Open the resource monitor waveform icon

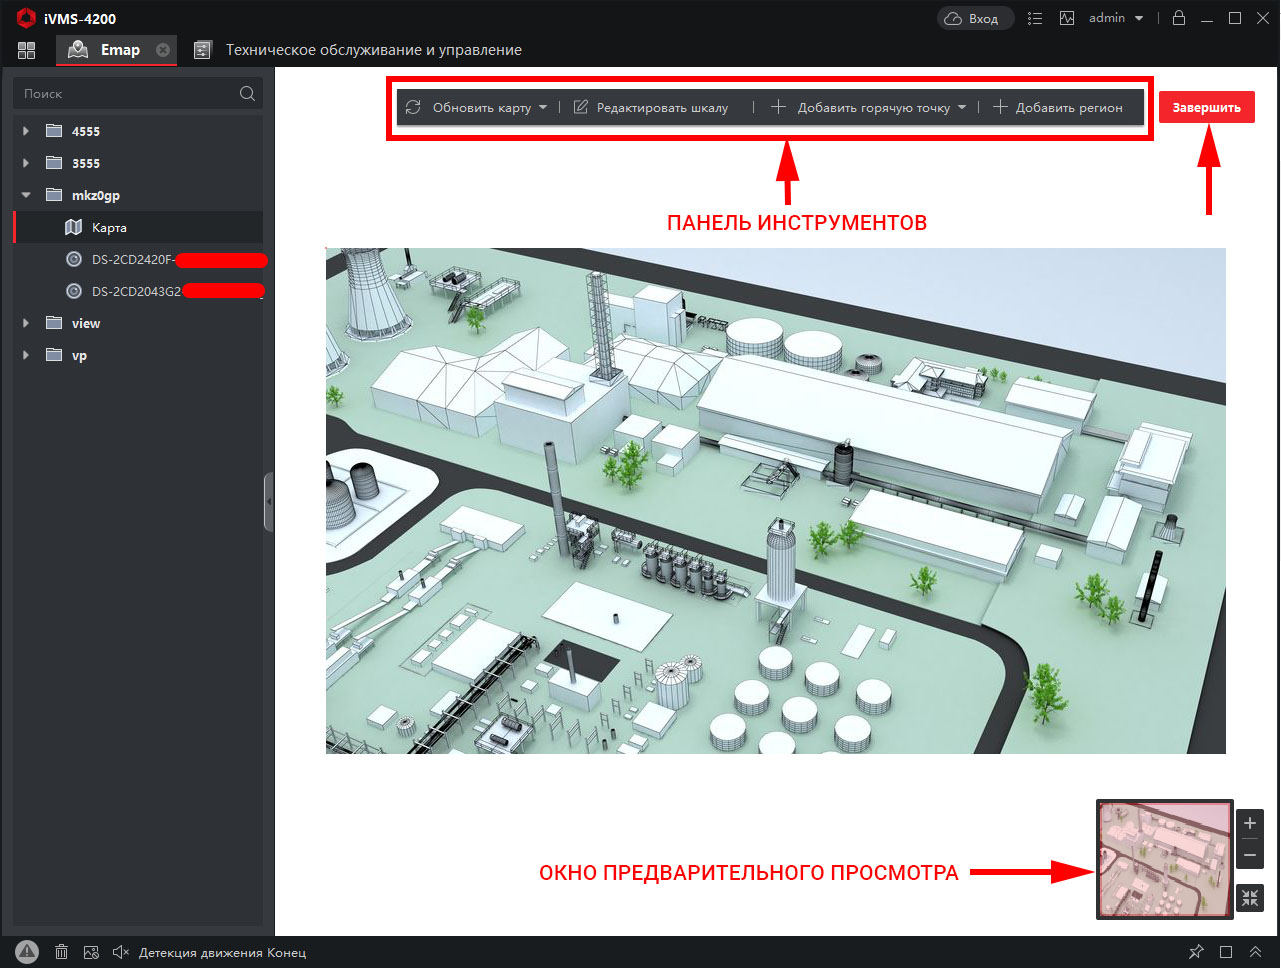pos(1067,18)
